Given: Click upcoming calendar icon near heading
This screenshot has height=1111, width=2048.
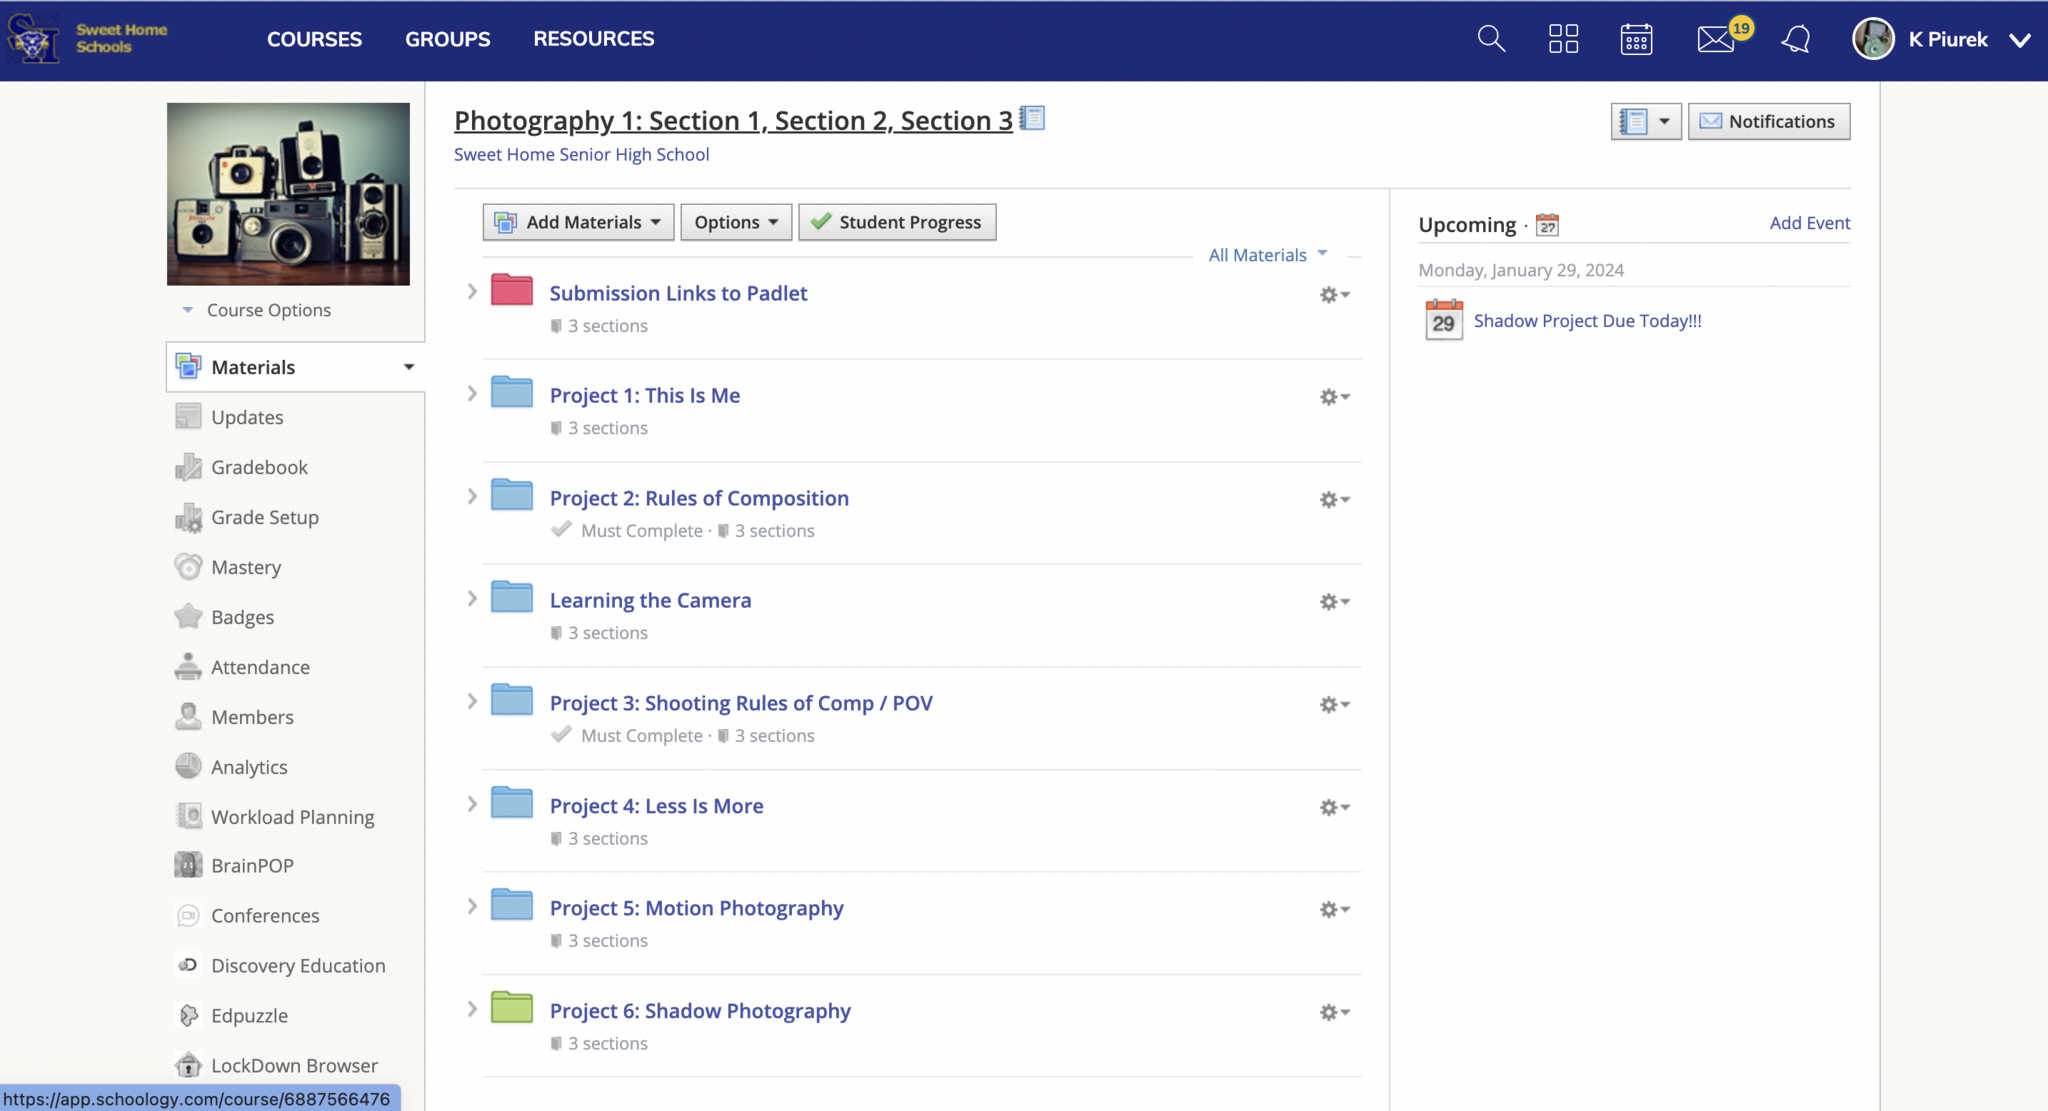Looking at the screenshot, I should (1547, 225).
